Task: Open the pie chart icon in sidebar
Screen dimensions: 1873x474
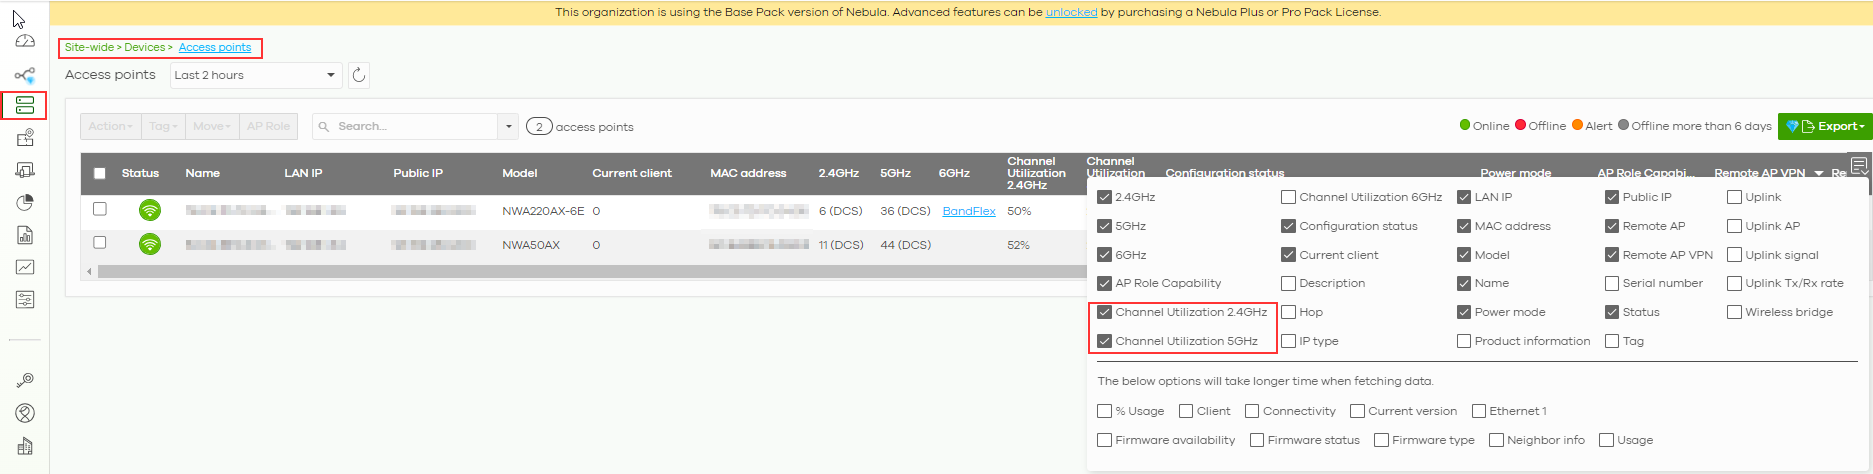Action: (25, 203)
